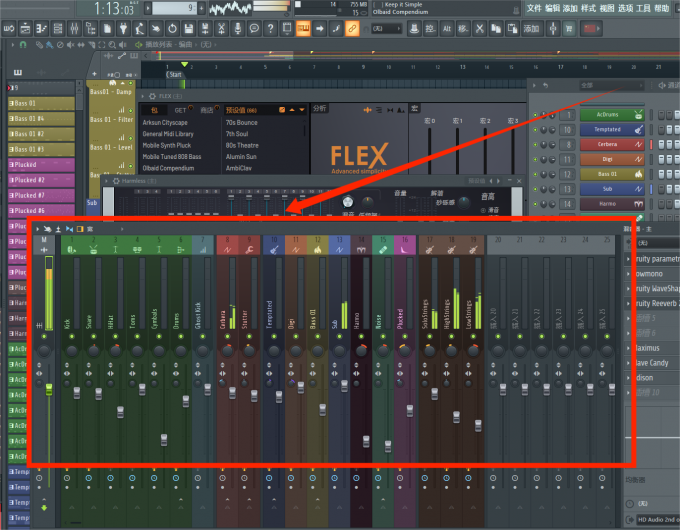Viewport: 680px width, 530px height.
Task: Click the AcDrums channel button
Action: [607, 115]
